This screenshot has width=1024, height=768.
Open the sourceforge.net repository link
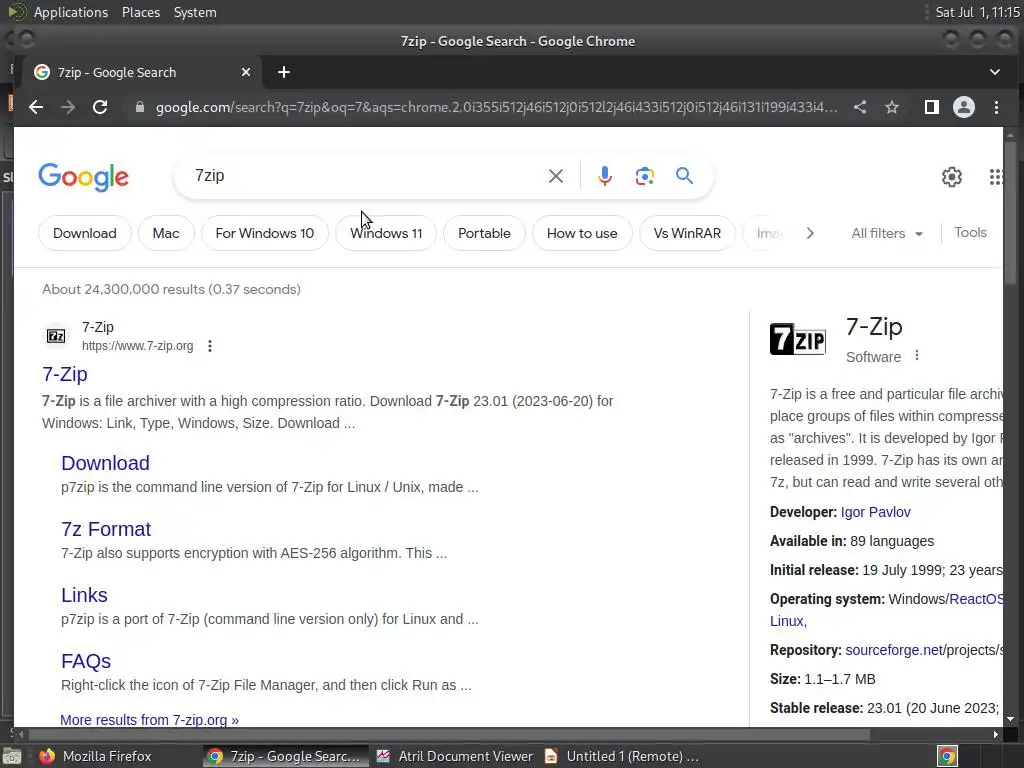(894, 650)
